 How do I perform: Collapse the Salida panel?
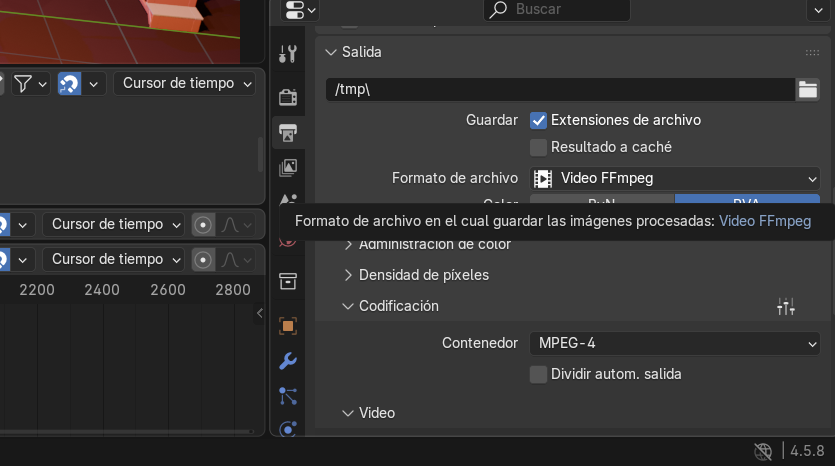pos(331,52)
